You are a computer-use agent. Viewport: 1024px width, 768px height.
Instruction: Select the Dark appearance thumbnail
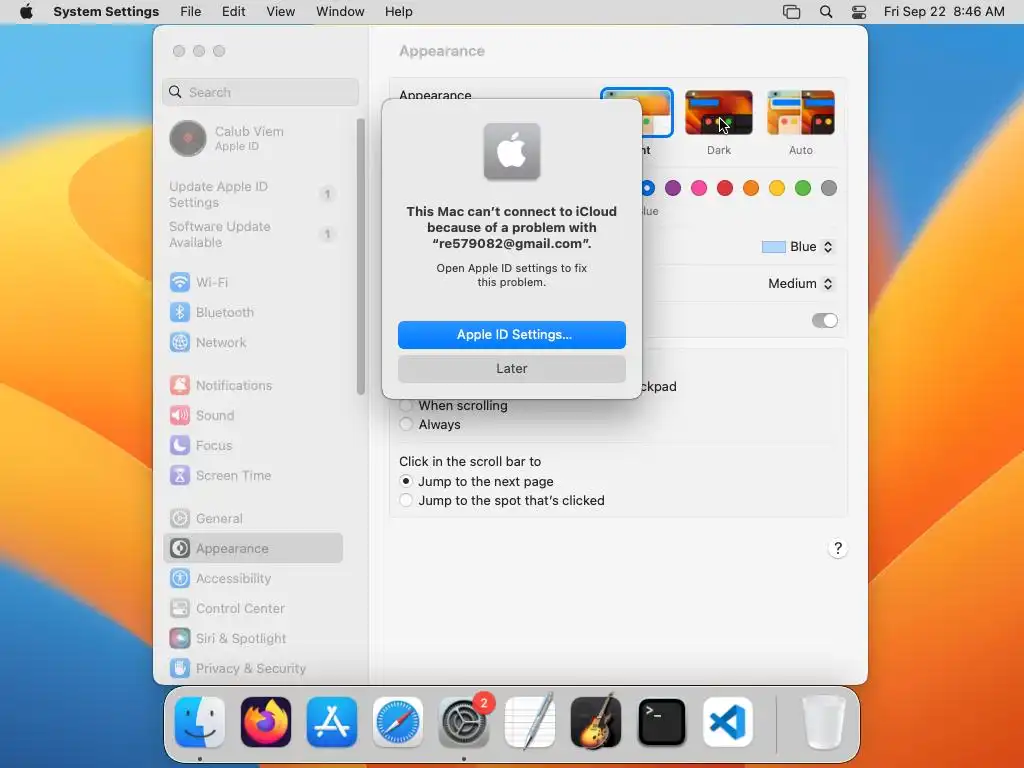pyautogui.click(x=718, y=112)
